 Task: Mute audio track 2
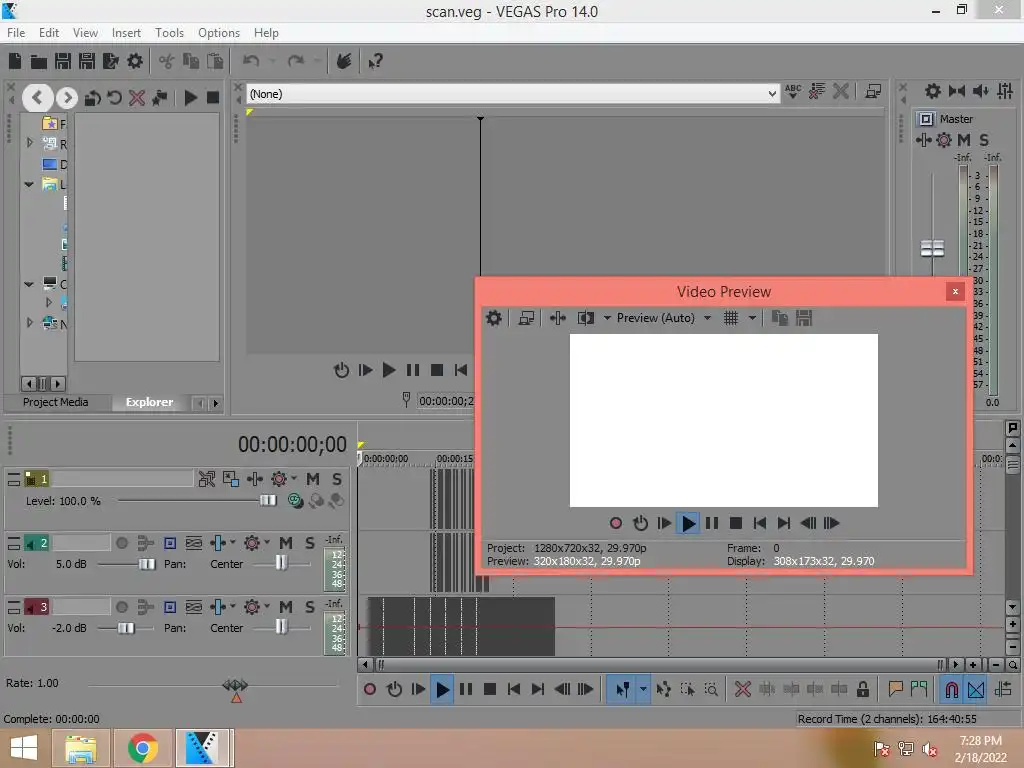[x=285, y=543]
